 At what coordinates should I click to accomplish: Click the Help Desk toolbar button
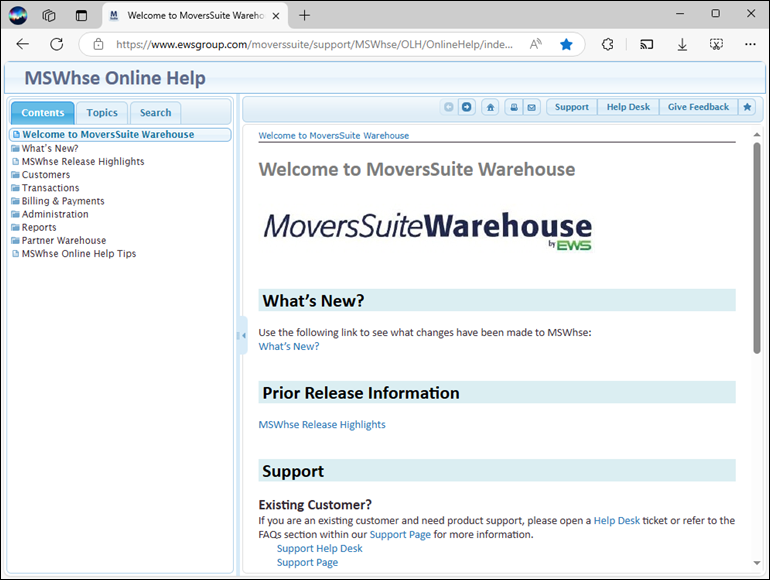coord(628,107)
